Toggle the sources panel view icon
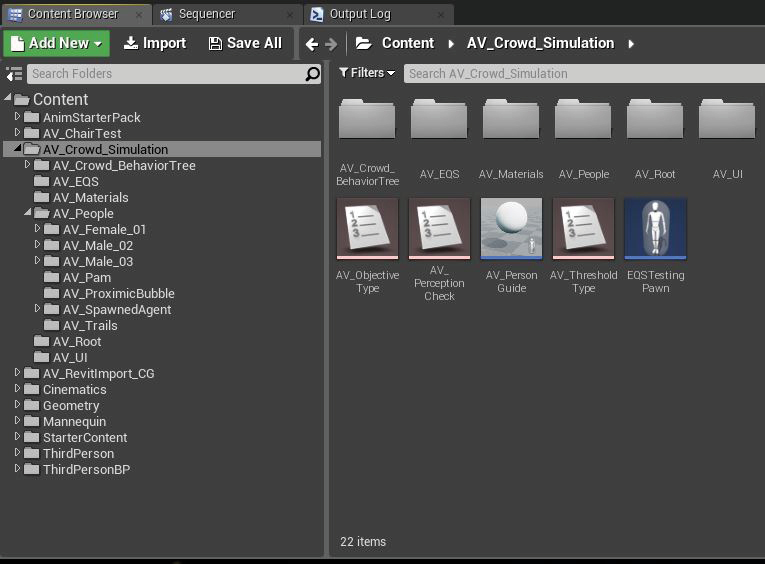This screenshot has width=765, height=564. (14, 74)
